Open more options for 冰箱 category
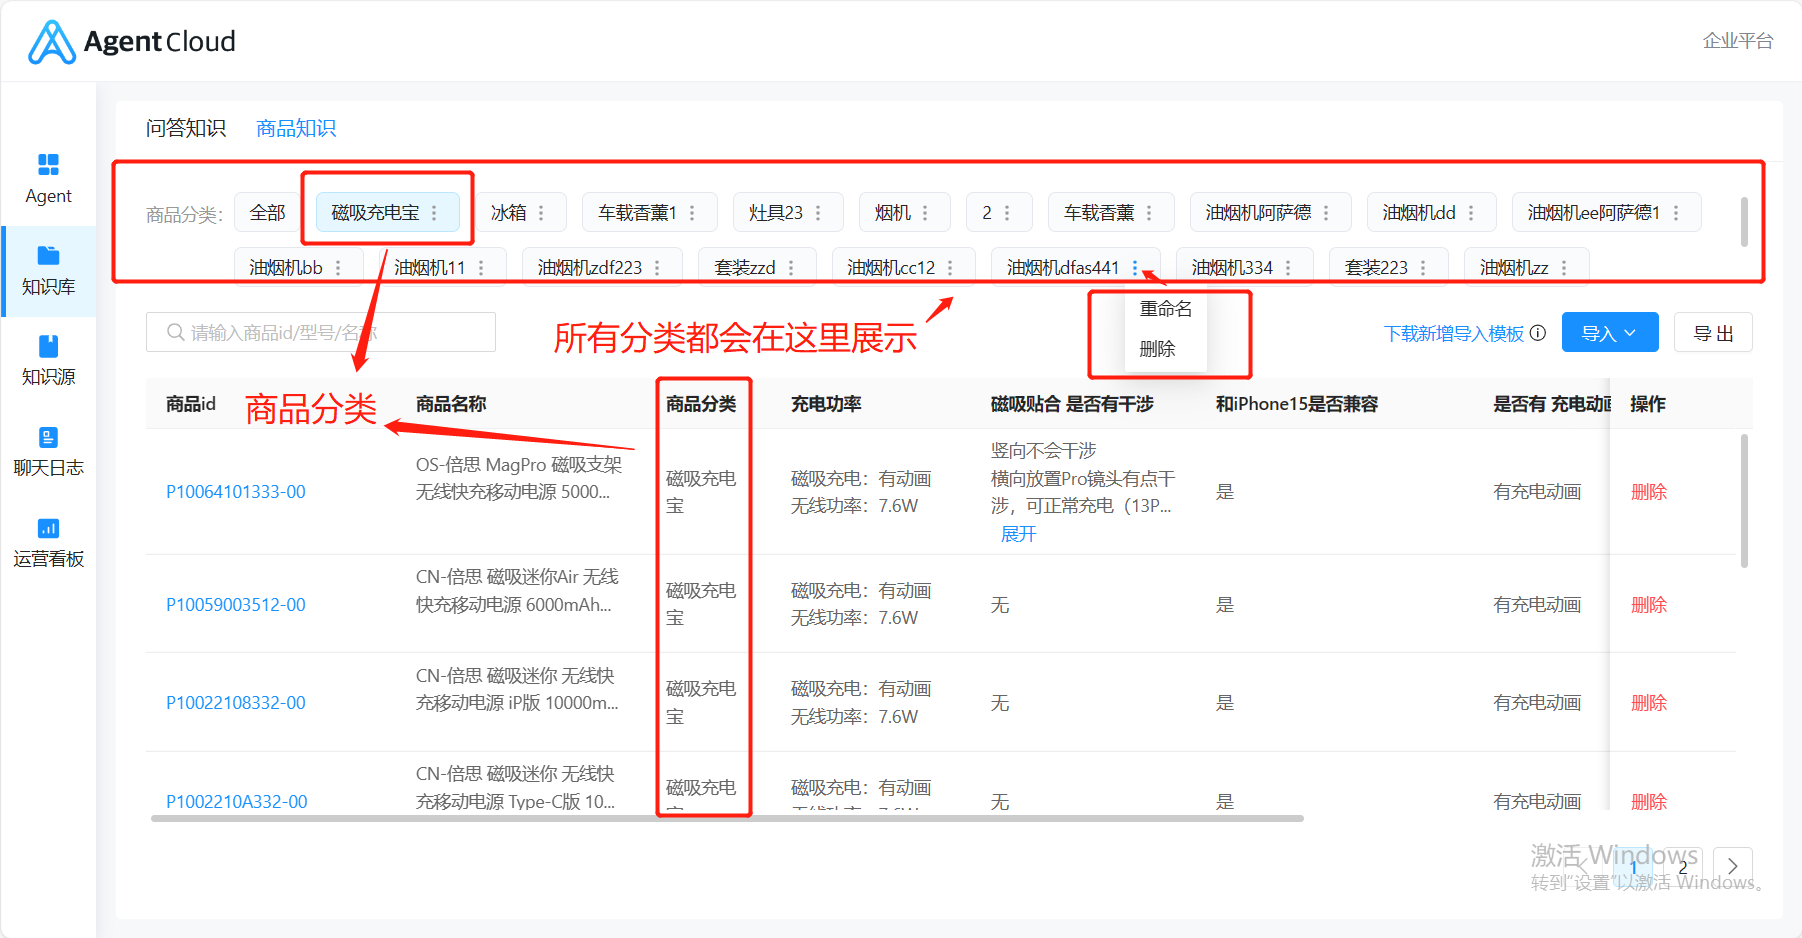Viewport: 1802px width, 938px height. click(x=541, y=213)
